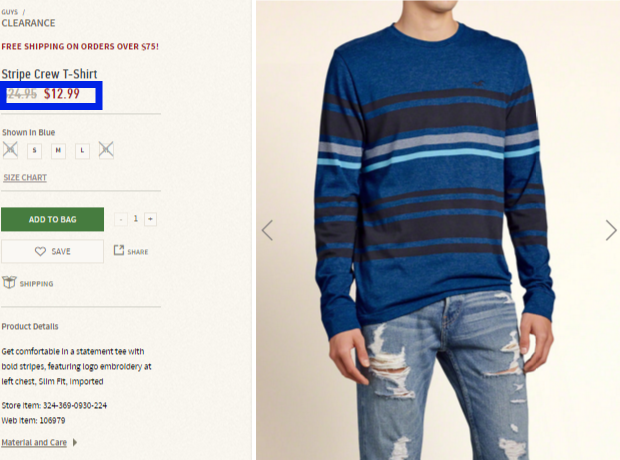Click the shipping box icon
Screen dimensions: 620x460
[x=9, y=282]
